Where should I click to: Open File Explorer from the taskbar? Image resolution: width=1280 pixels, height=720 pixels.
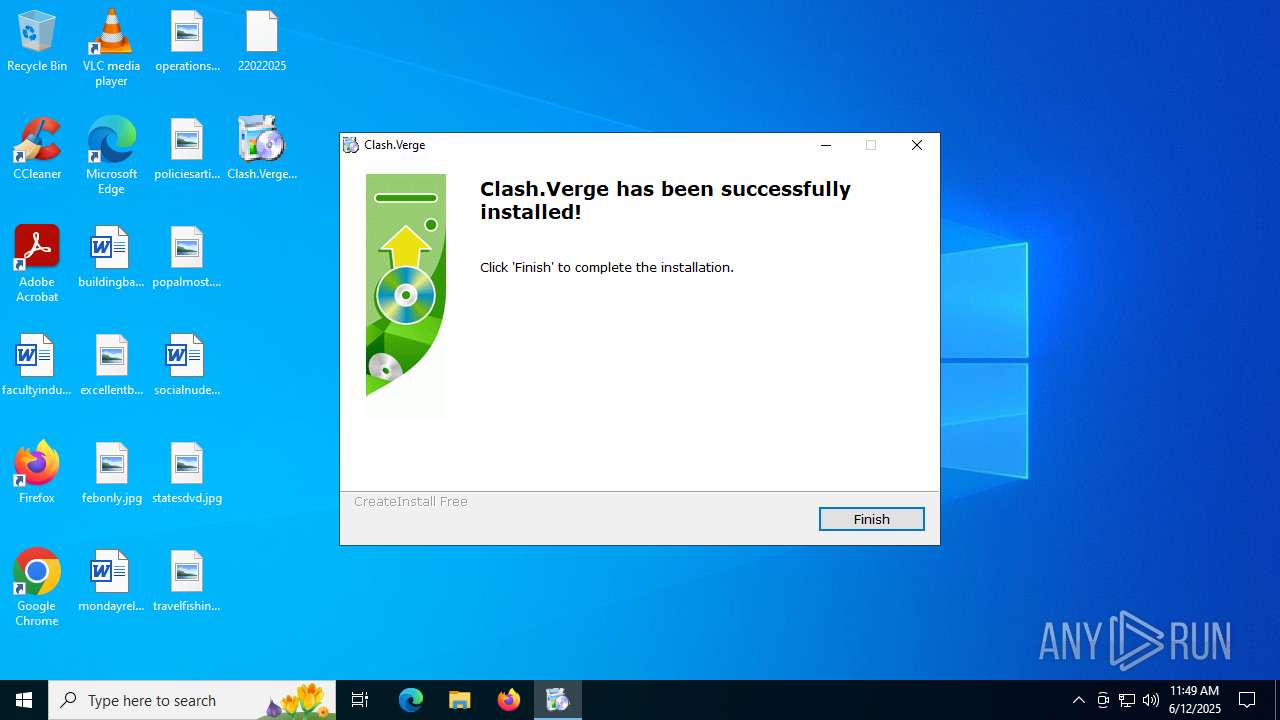click(460, 700)
